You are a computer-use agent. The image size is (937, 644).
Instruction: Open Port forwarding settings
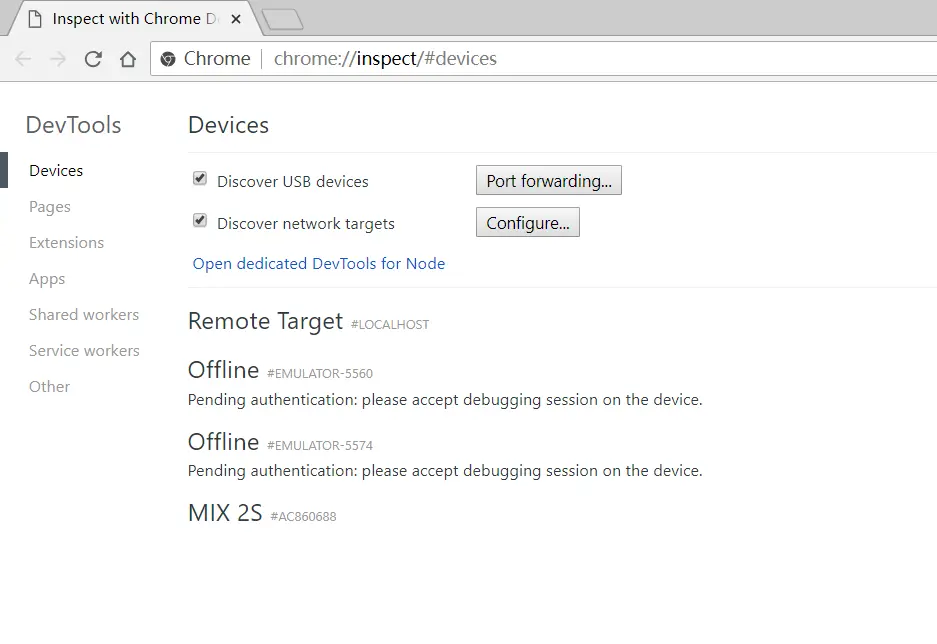click(x=549, y=180)
